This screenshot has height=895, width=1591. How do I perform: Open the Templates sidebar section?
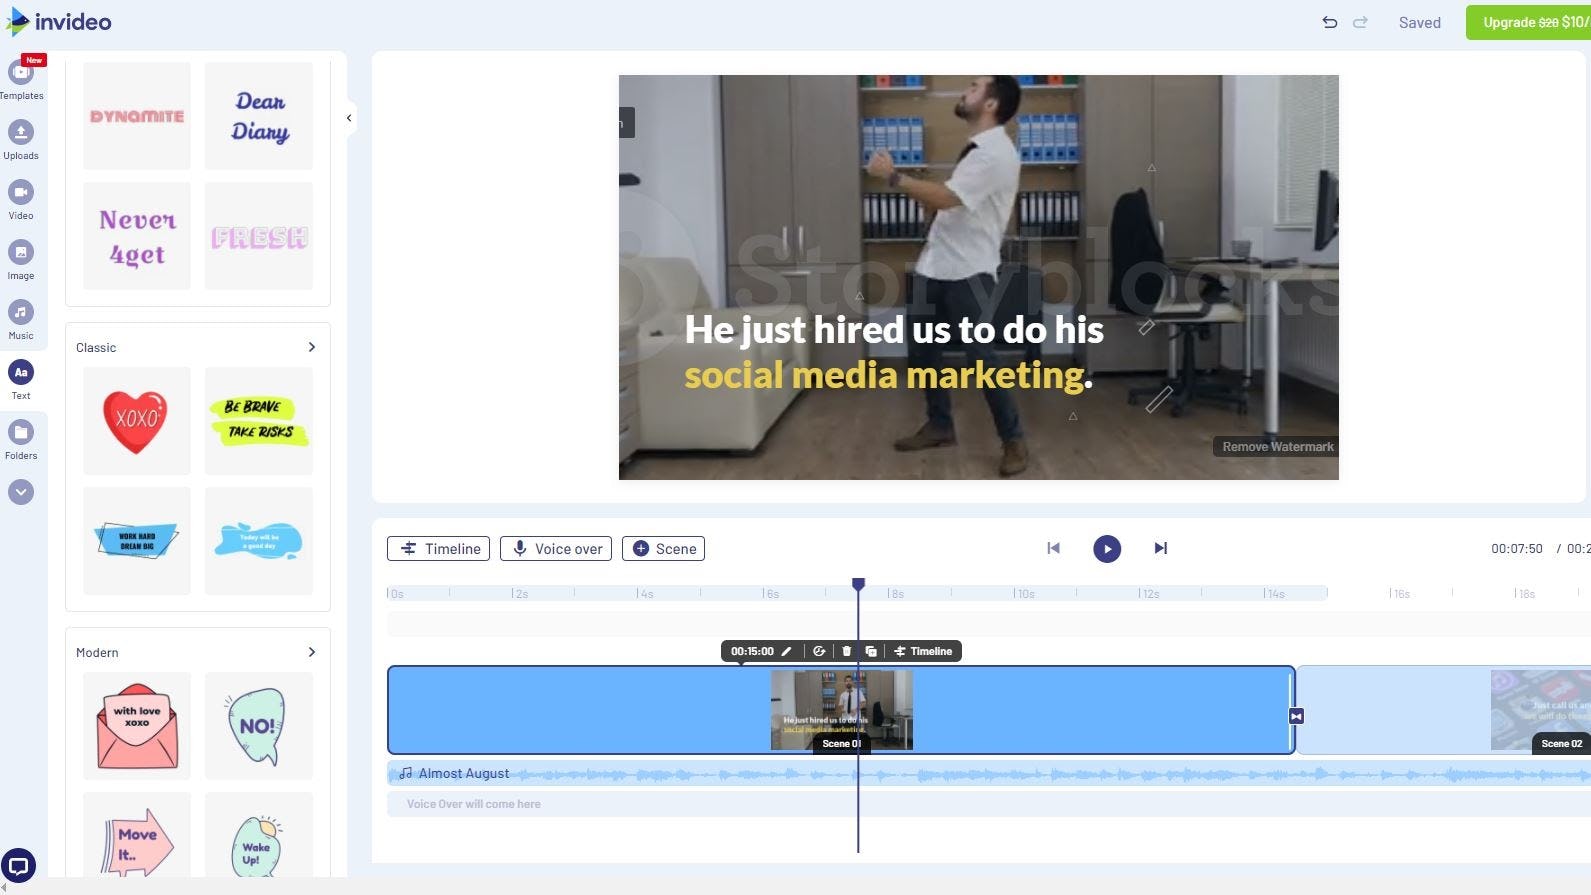(x=21, y=78)
